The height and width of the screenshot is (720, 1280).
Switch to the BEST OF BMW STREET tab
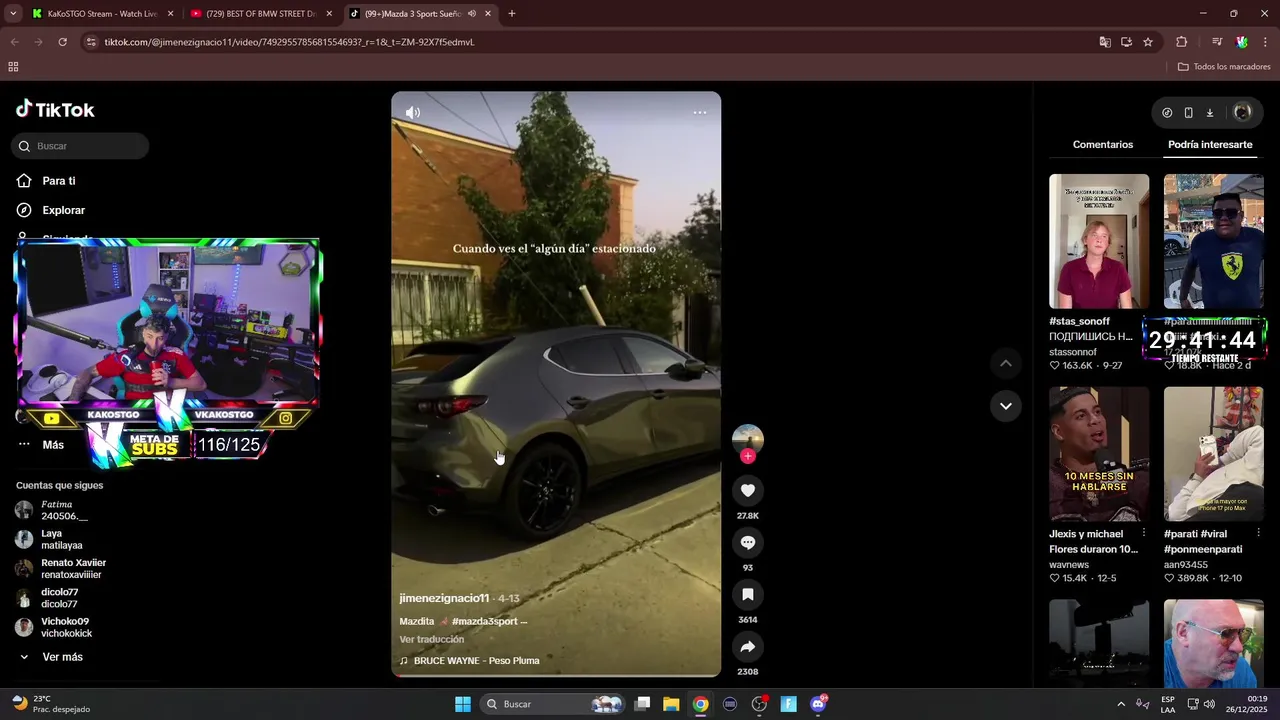260,14
